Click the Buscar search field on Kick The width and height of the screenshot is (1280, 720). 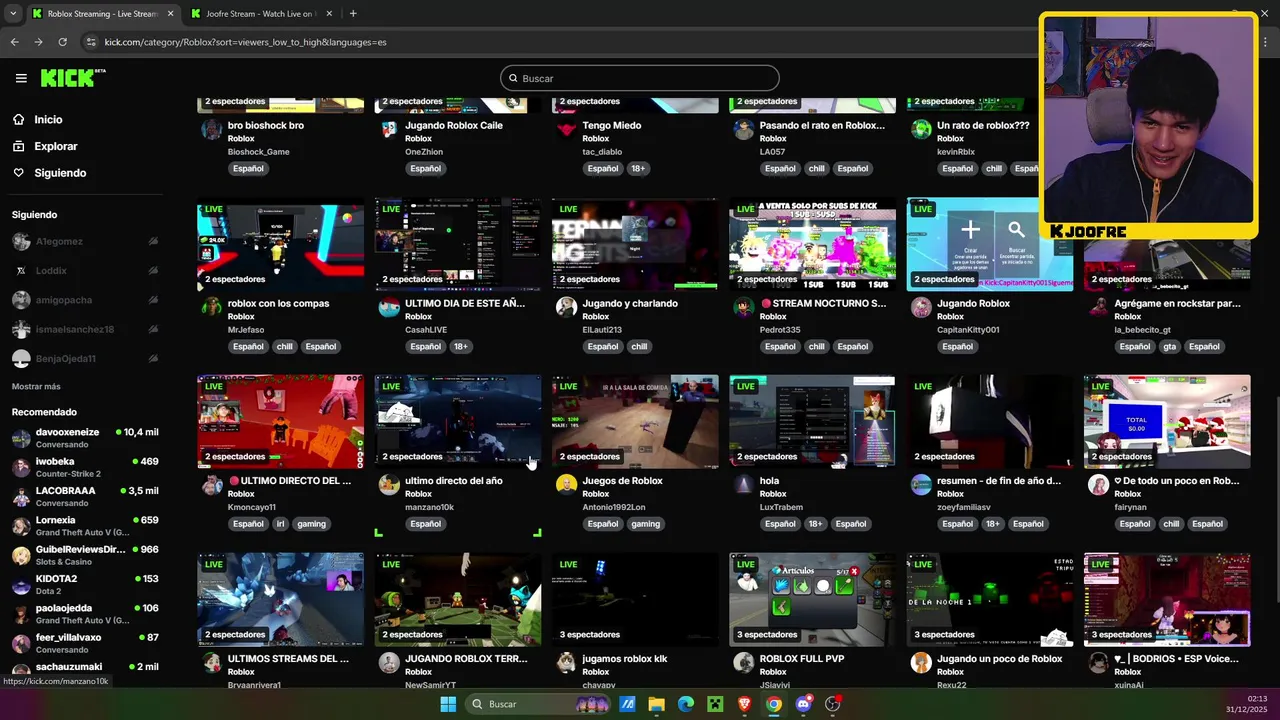(x=640, y=78)
